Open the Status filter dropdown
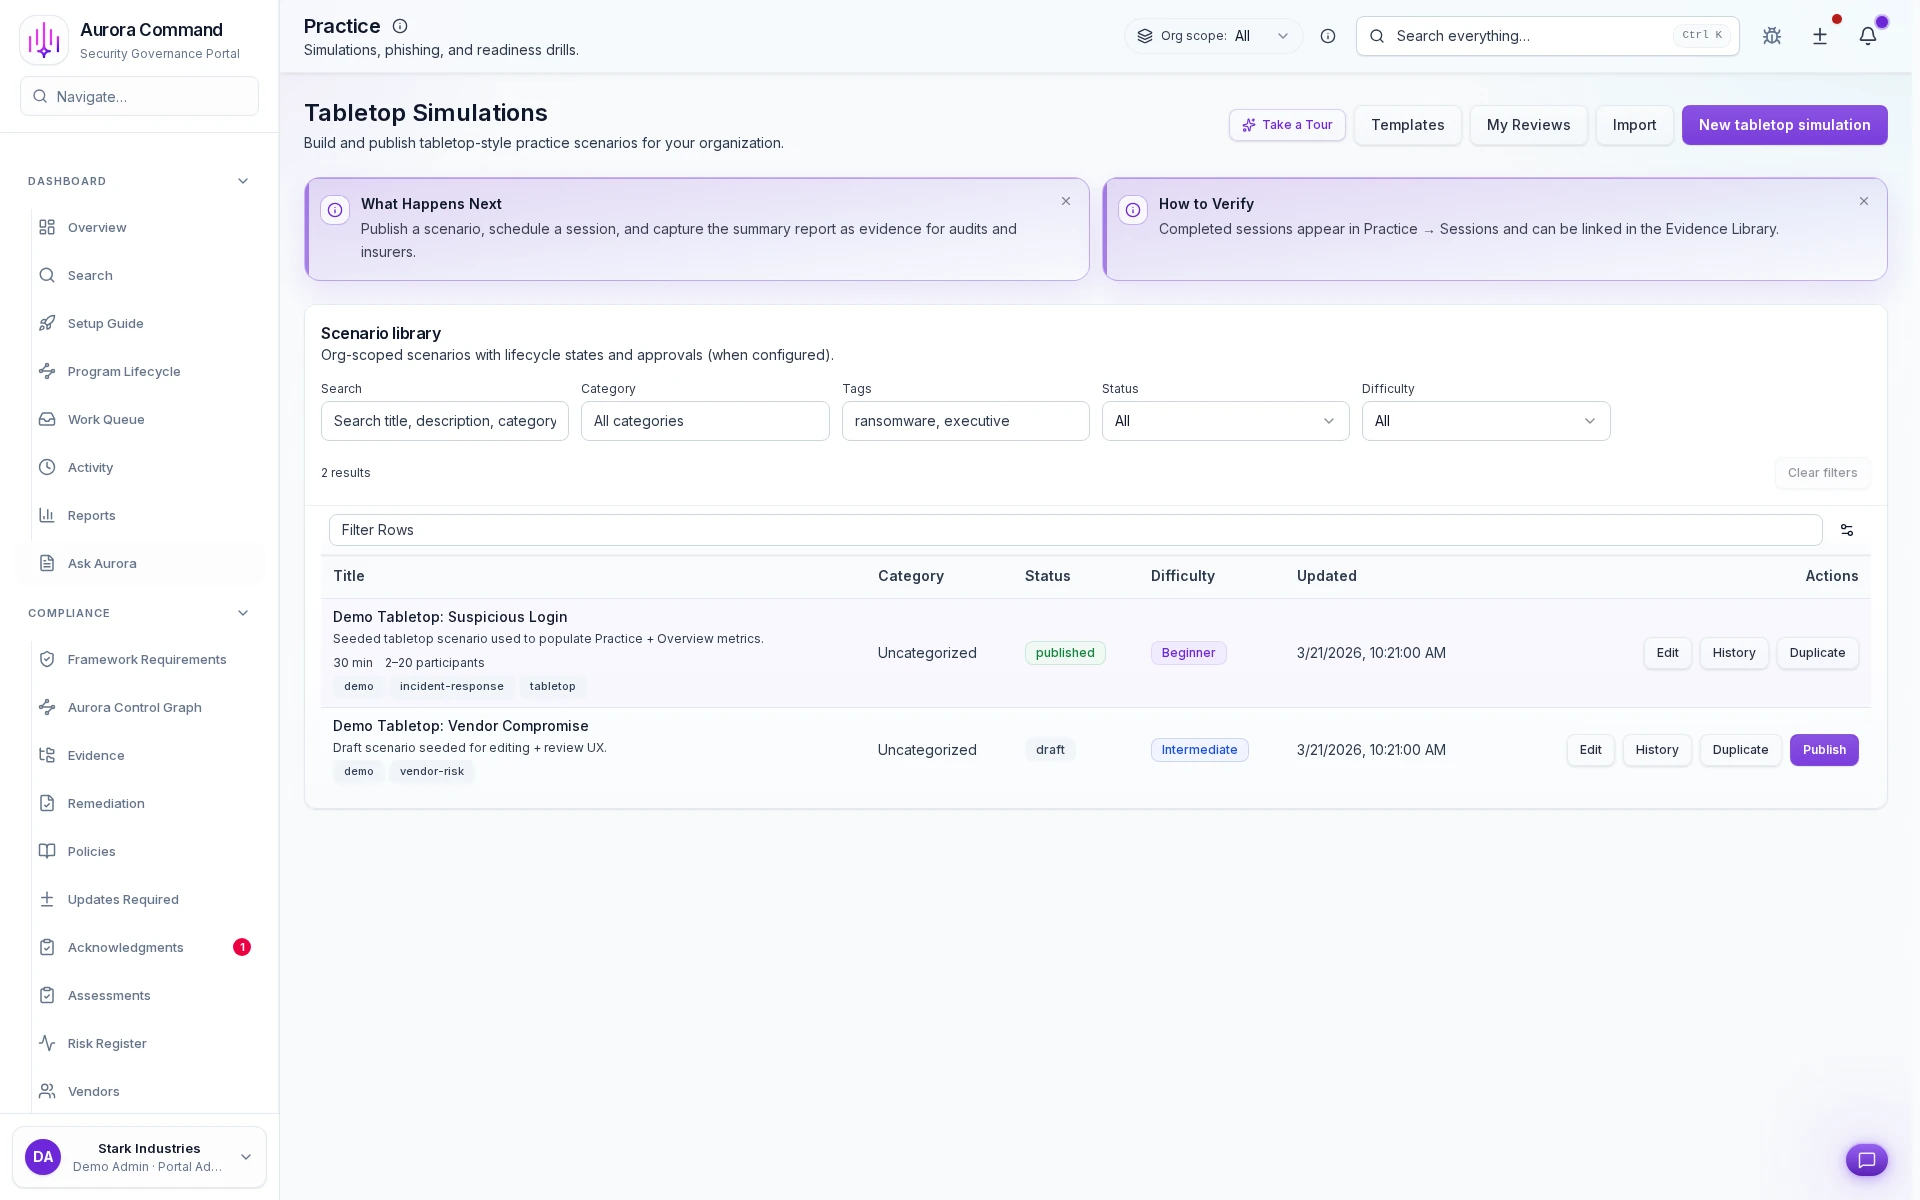Screen dimensions: 1920x1200 coord(1225,421)
